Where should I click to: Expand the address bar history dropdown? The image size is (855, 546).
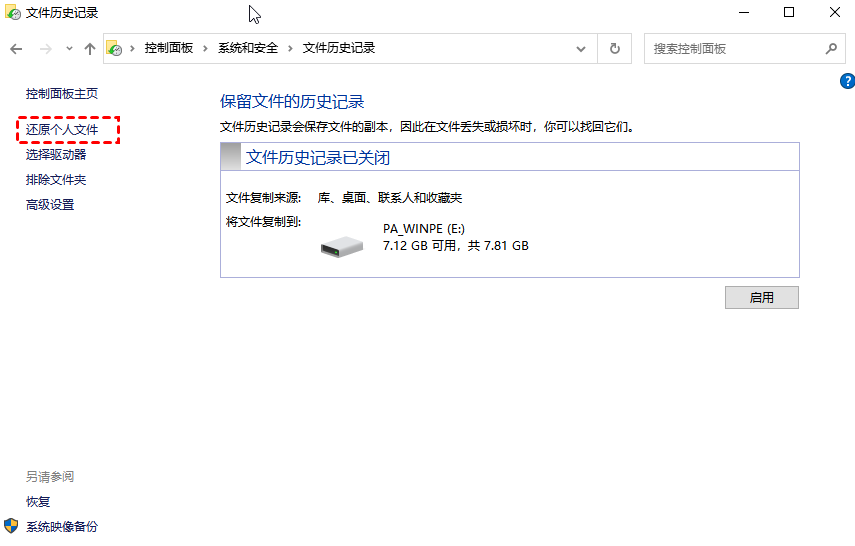click(581, 49)
